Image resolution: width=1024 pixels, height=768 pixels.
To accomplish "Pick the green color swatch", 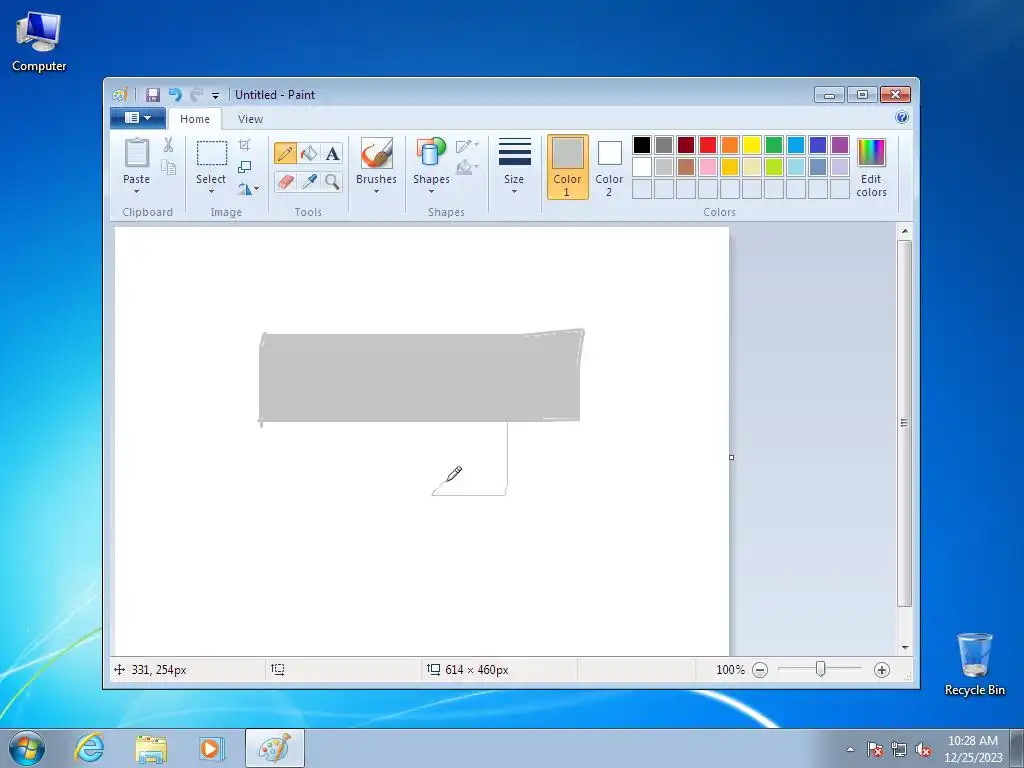I will [x=774, y=145].
